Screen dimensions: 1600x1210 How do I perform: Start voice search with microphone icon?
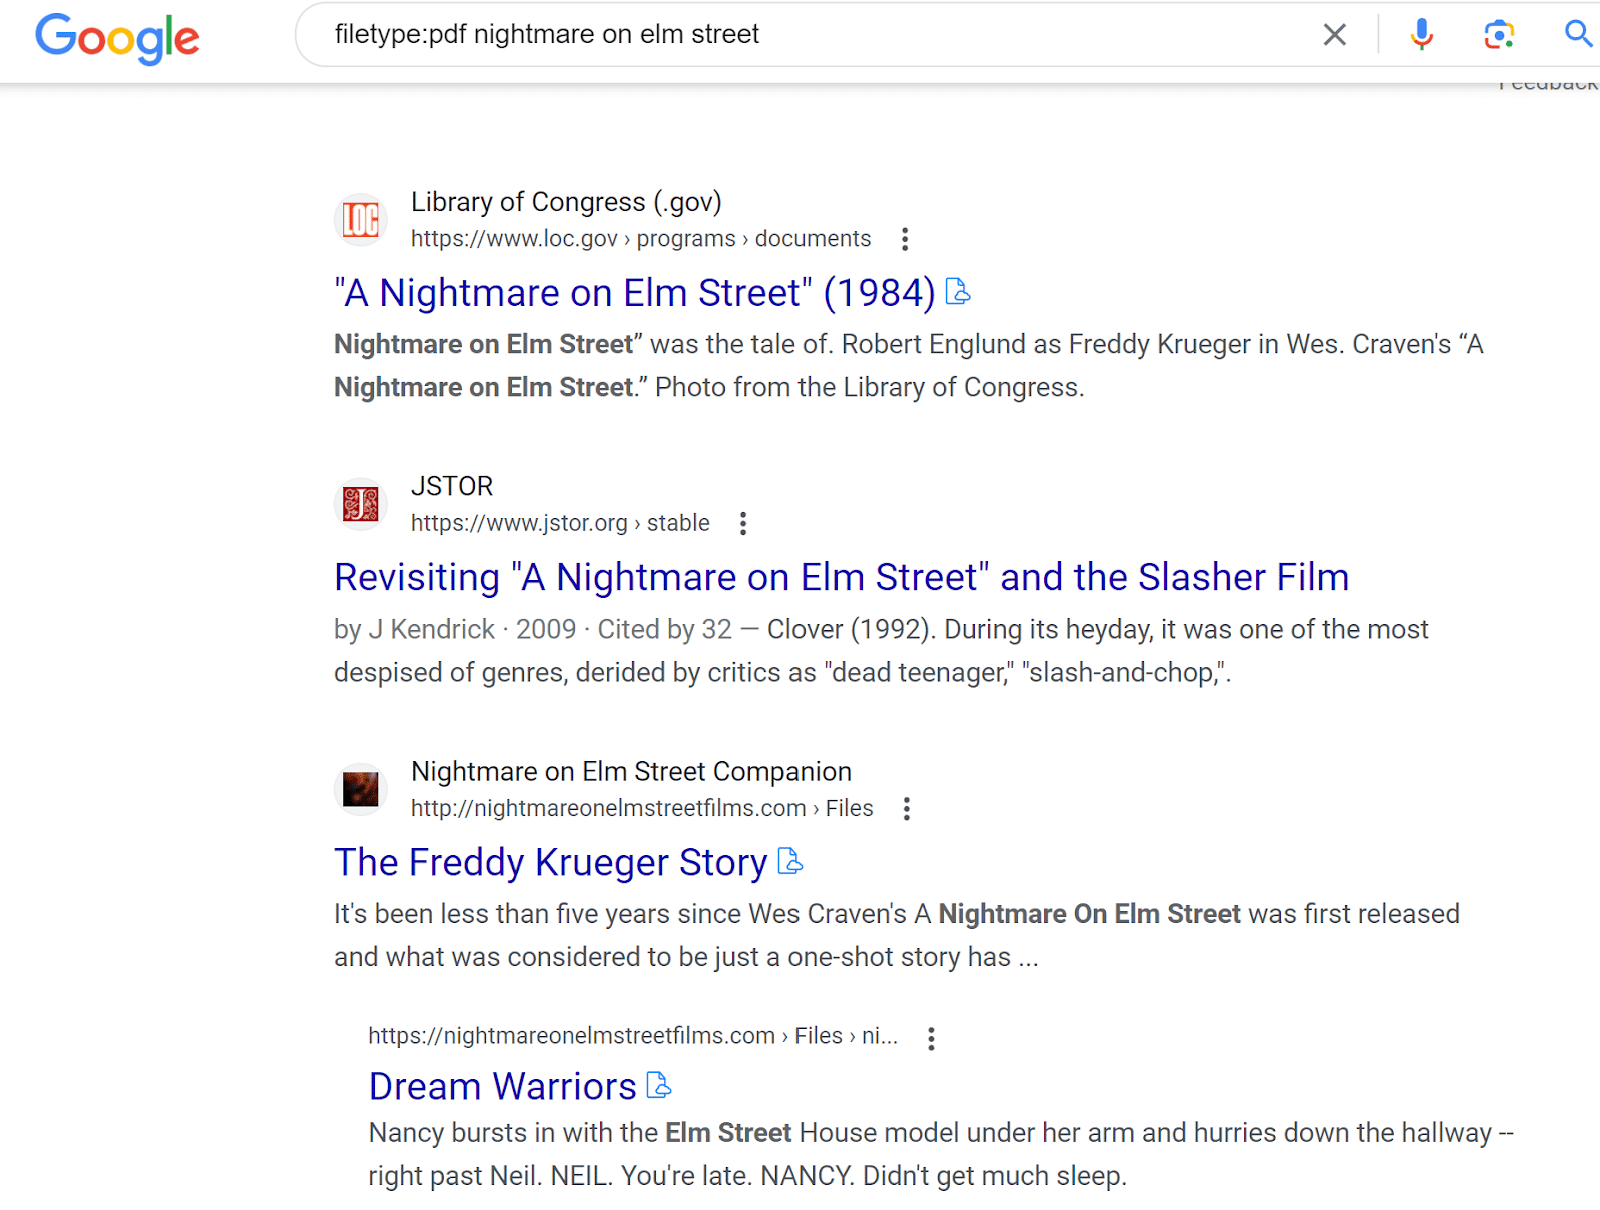point(1421,35)
